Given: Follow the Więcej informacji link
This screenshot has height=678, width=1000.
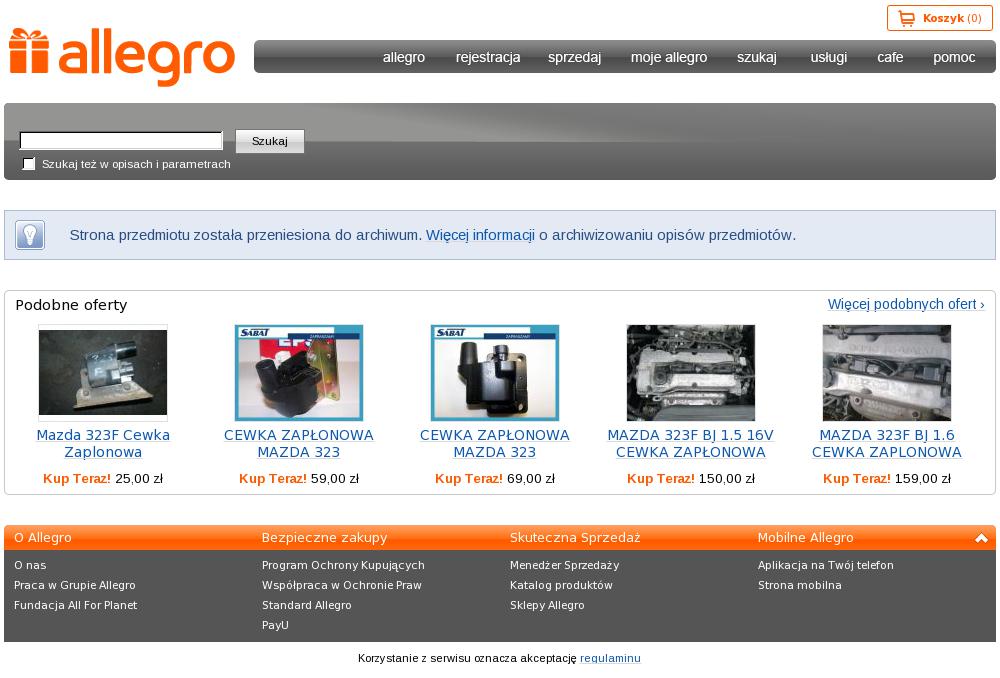Looking at the screenshot, I should pyautogui.click(x=480, y=235).
